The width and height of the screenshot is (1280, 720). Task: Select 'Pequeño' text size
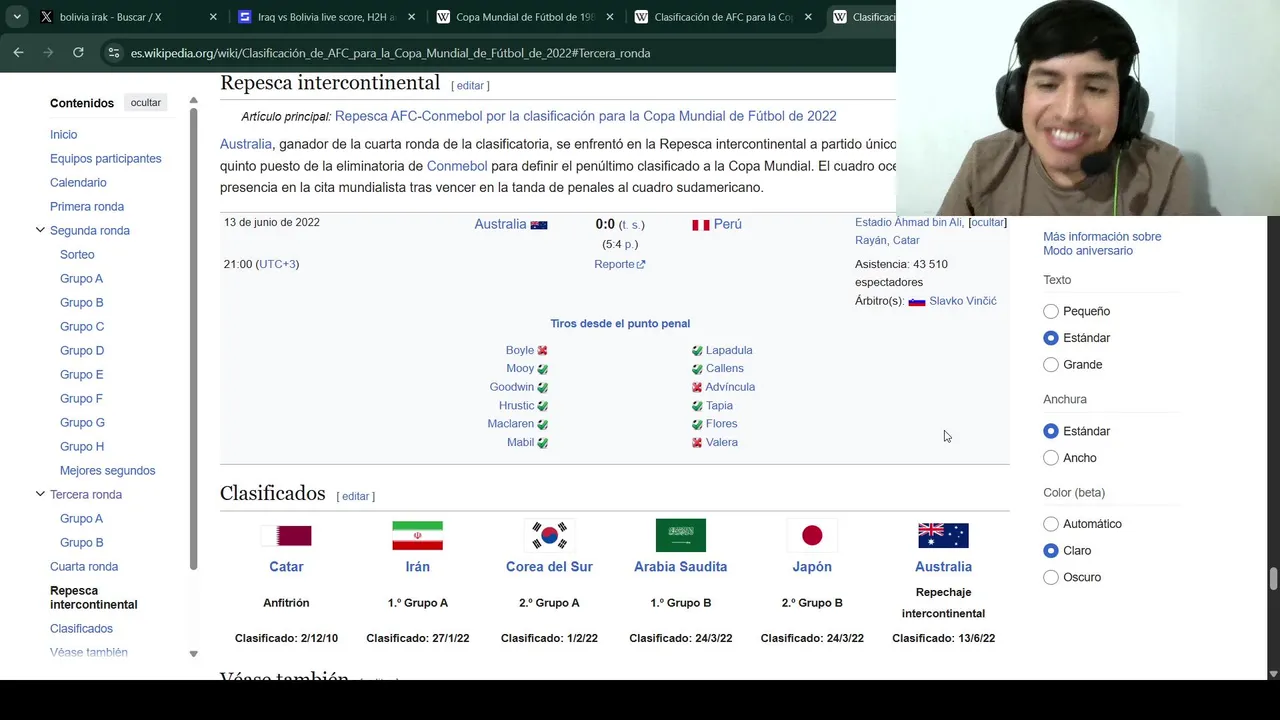click(1050, 311)
